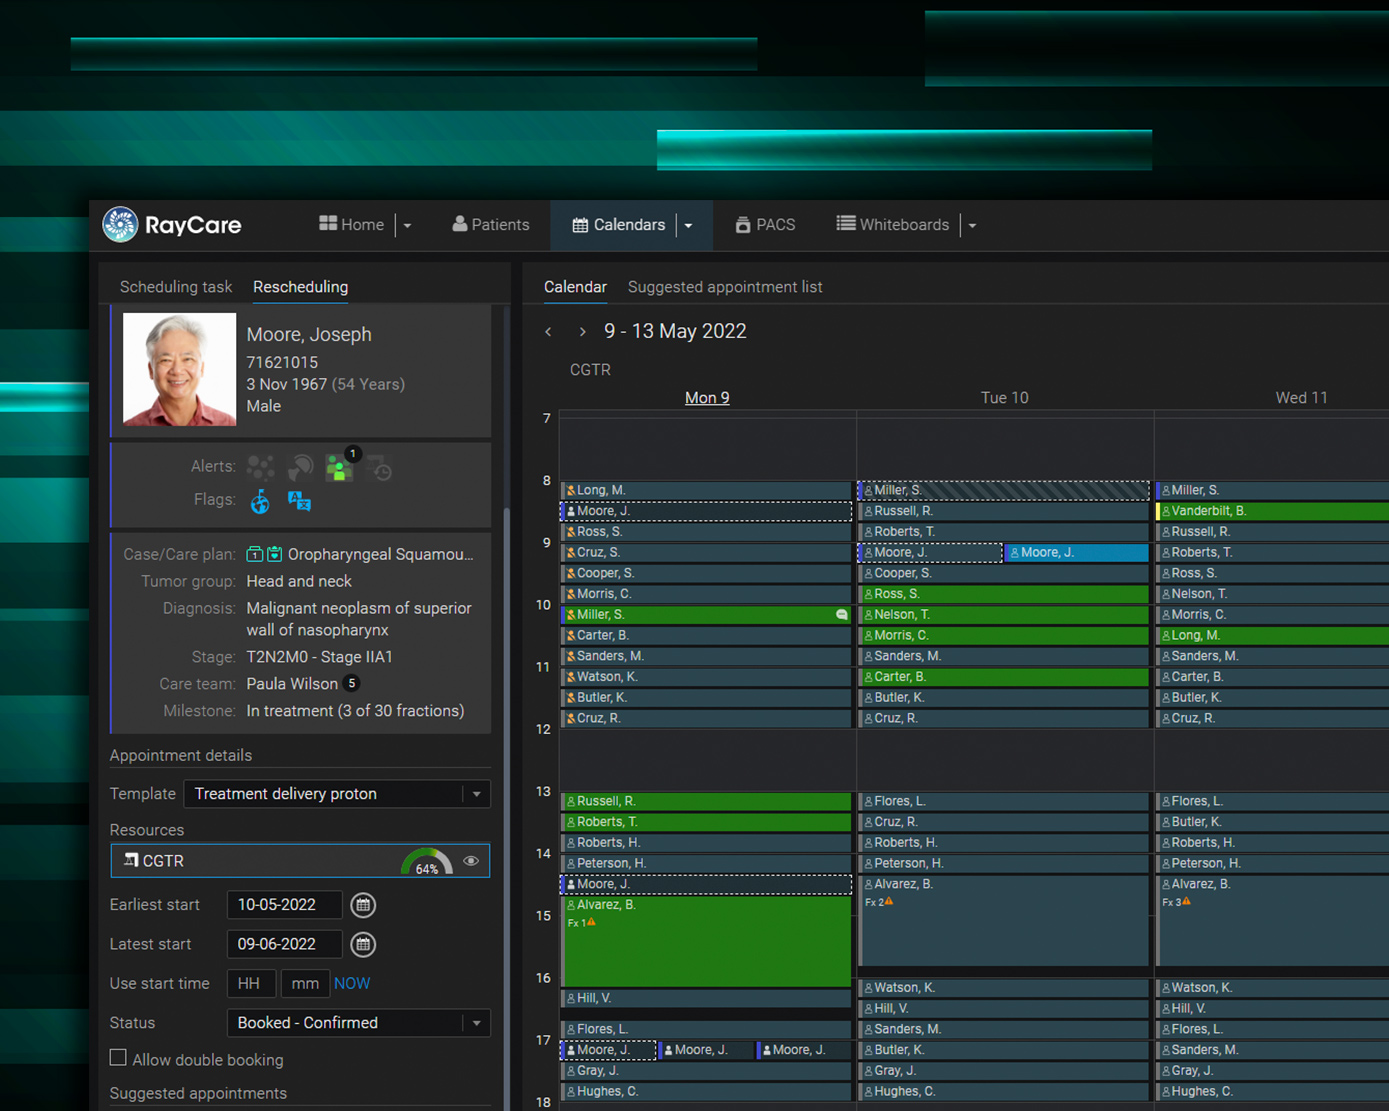Go to previous week in calendar
Viewport: 1389px width, 1111px height.
click(x=548, y=332)
